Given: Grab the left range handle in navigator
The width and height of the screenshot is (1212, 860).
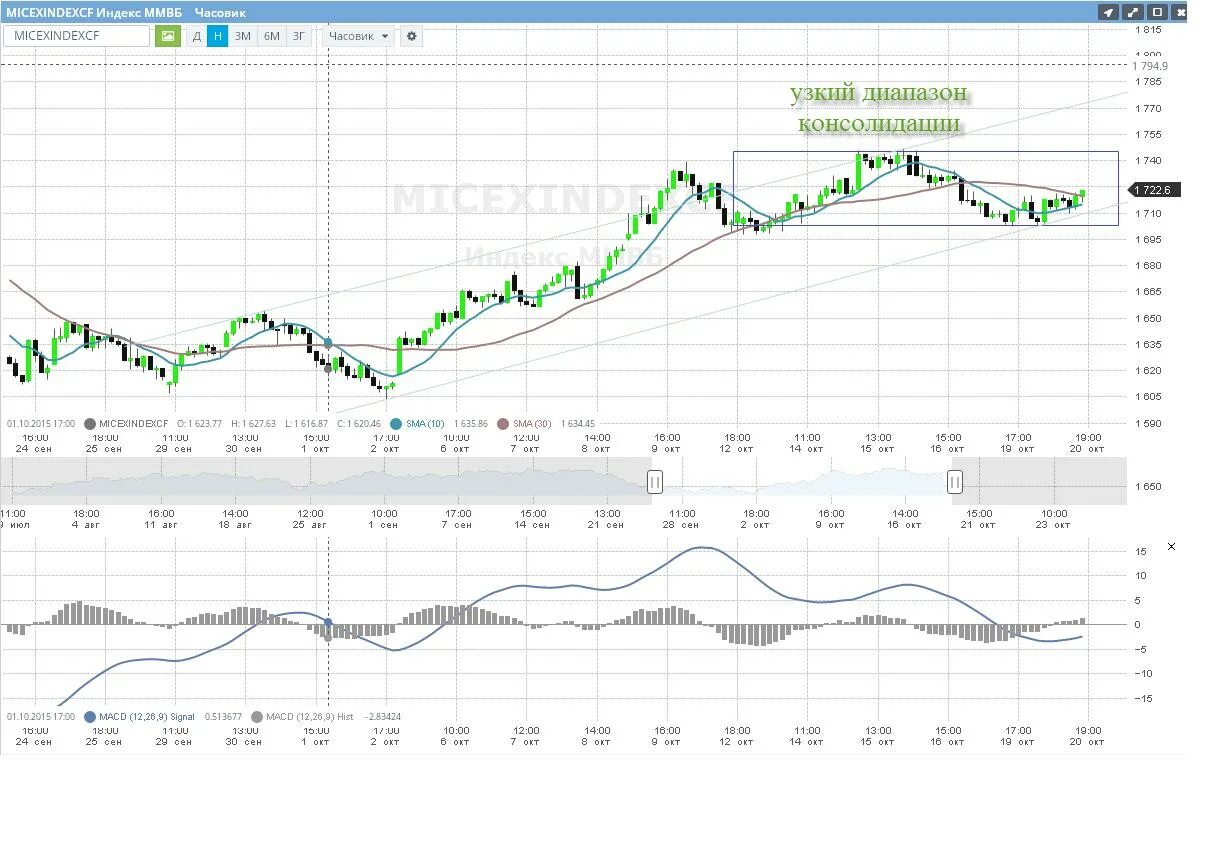Looking at the screenshot, I should point(655,482).
